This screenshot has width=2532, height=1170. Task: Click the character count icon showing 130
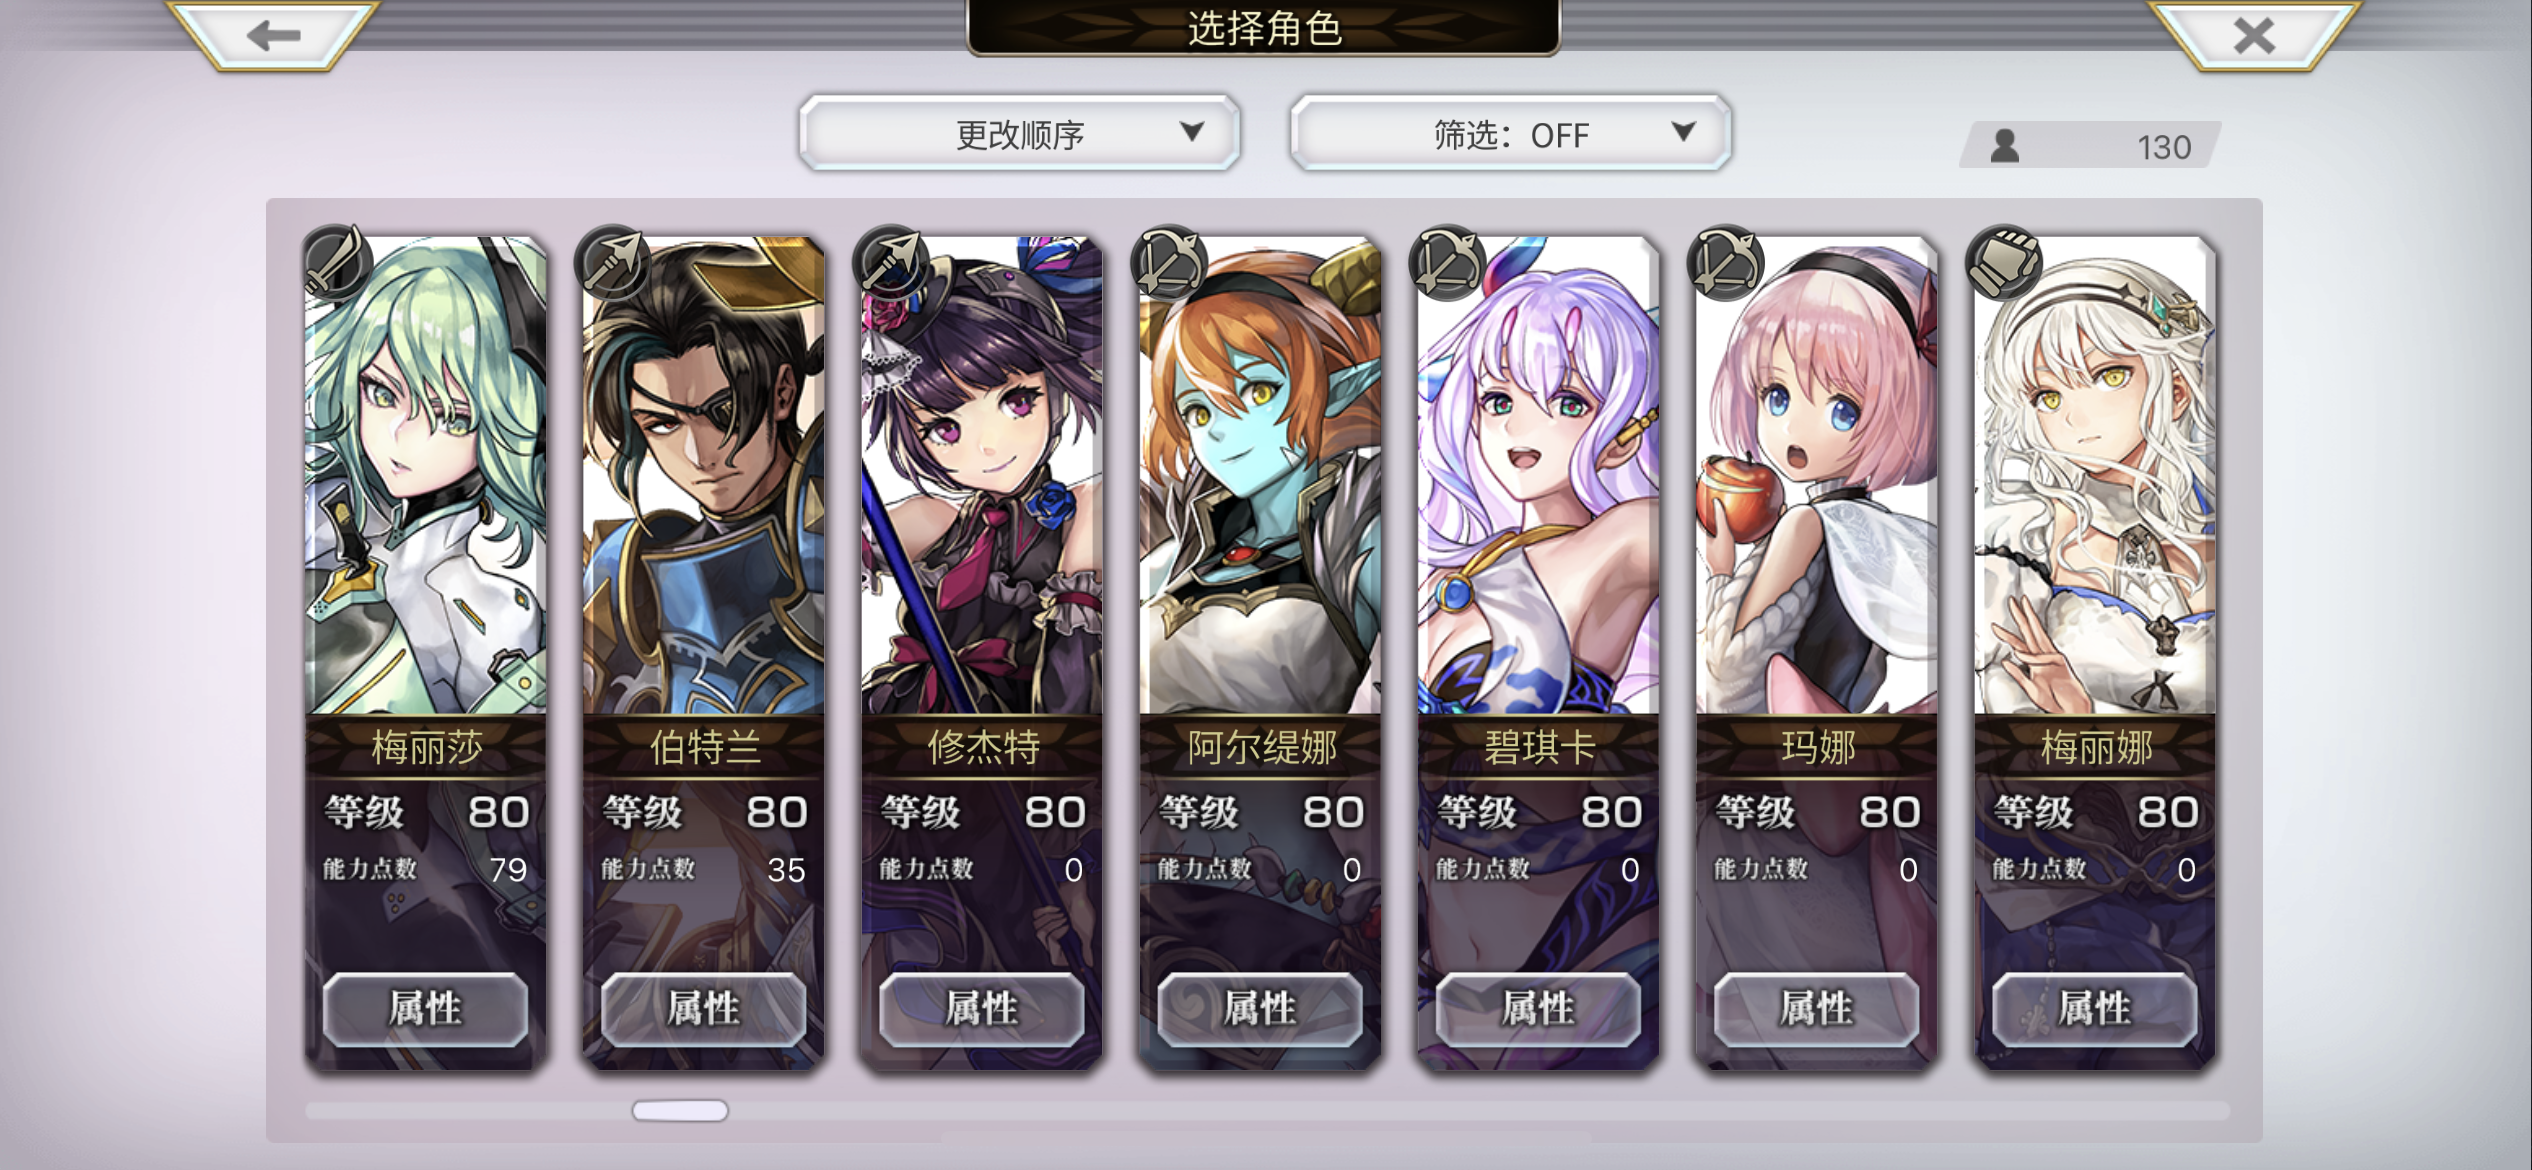tap(2005, 146)
